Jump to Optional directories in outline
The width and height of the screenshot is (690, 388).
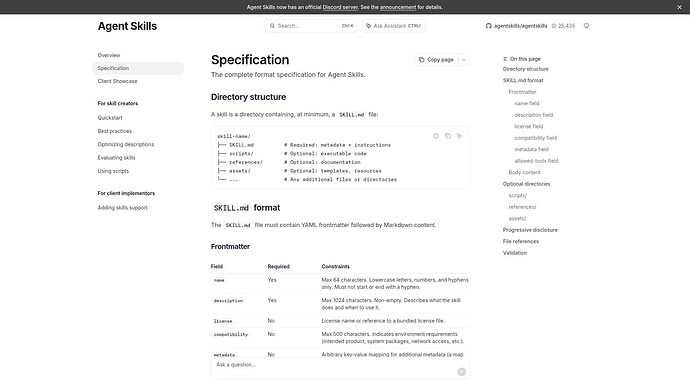[526, 184]
